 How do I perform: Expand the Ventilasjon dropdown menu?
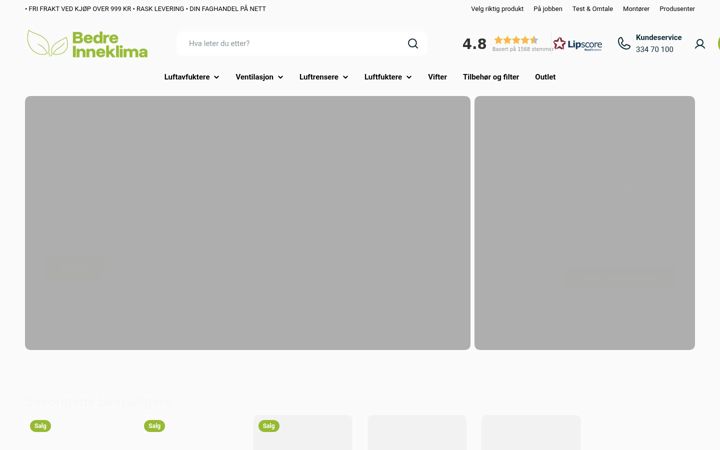(x=259, y=77)
